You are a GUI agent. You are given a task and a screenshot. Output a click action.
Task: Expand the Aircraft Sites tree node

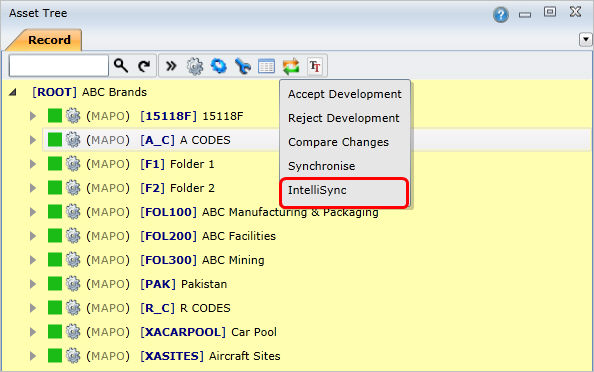pos(33,356)
